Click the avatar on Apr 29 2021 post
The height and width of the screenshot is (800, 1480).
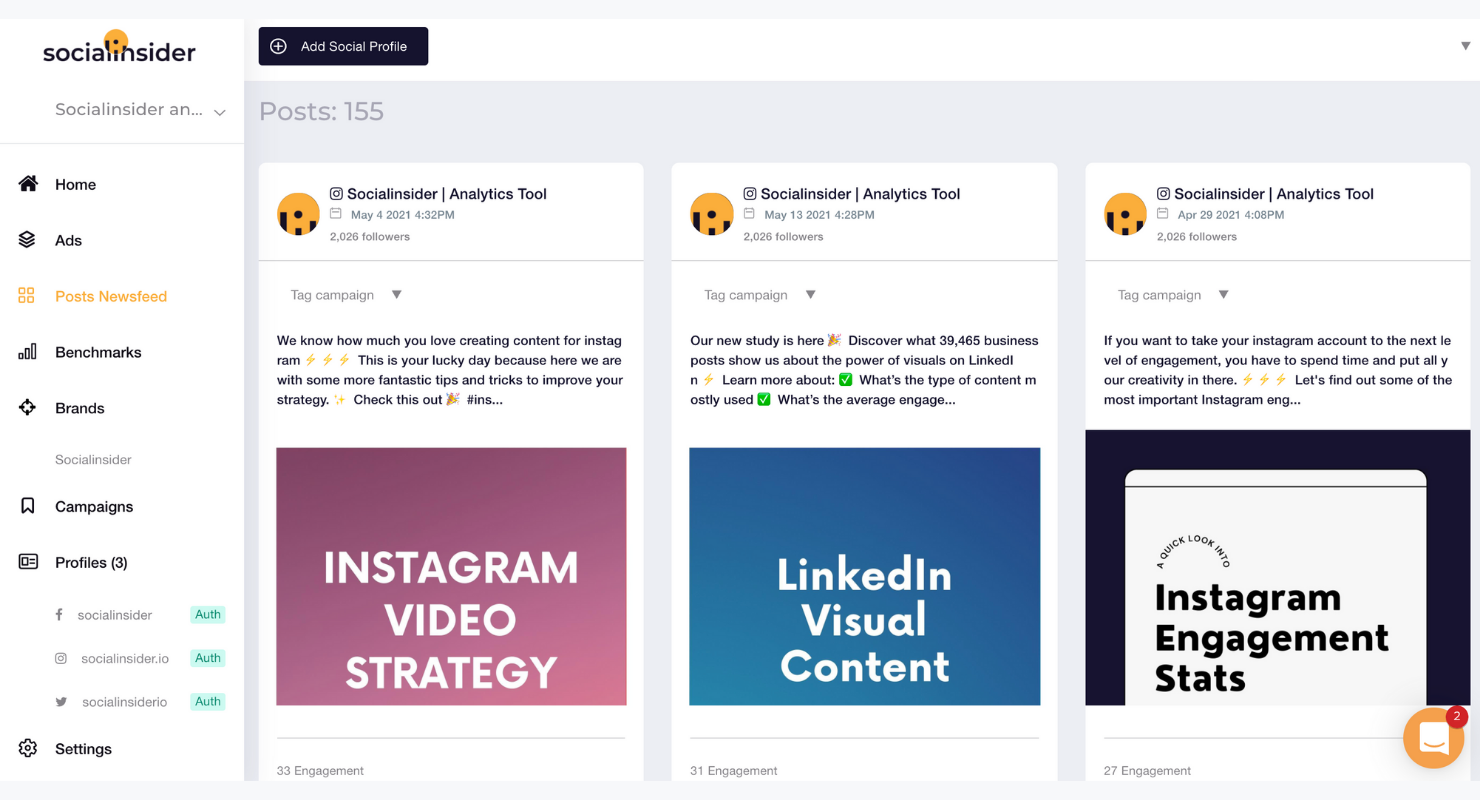(x=1125, y=214)
